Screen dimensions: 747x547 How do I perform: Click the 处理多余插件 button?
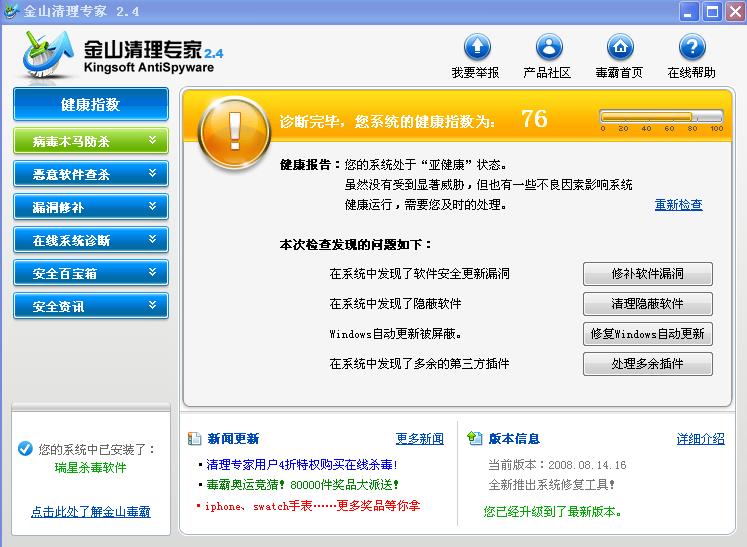pyautogui.click(x=647, y=364)
